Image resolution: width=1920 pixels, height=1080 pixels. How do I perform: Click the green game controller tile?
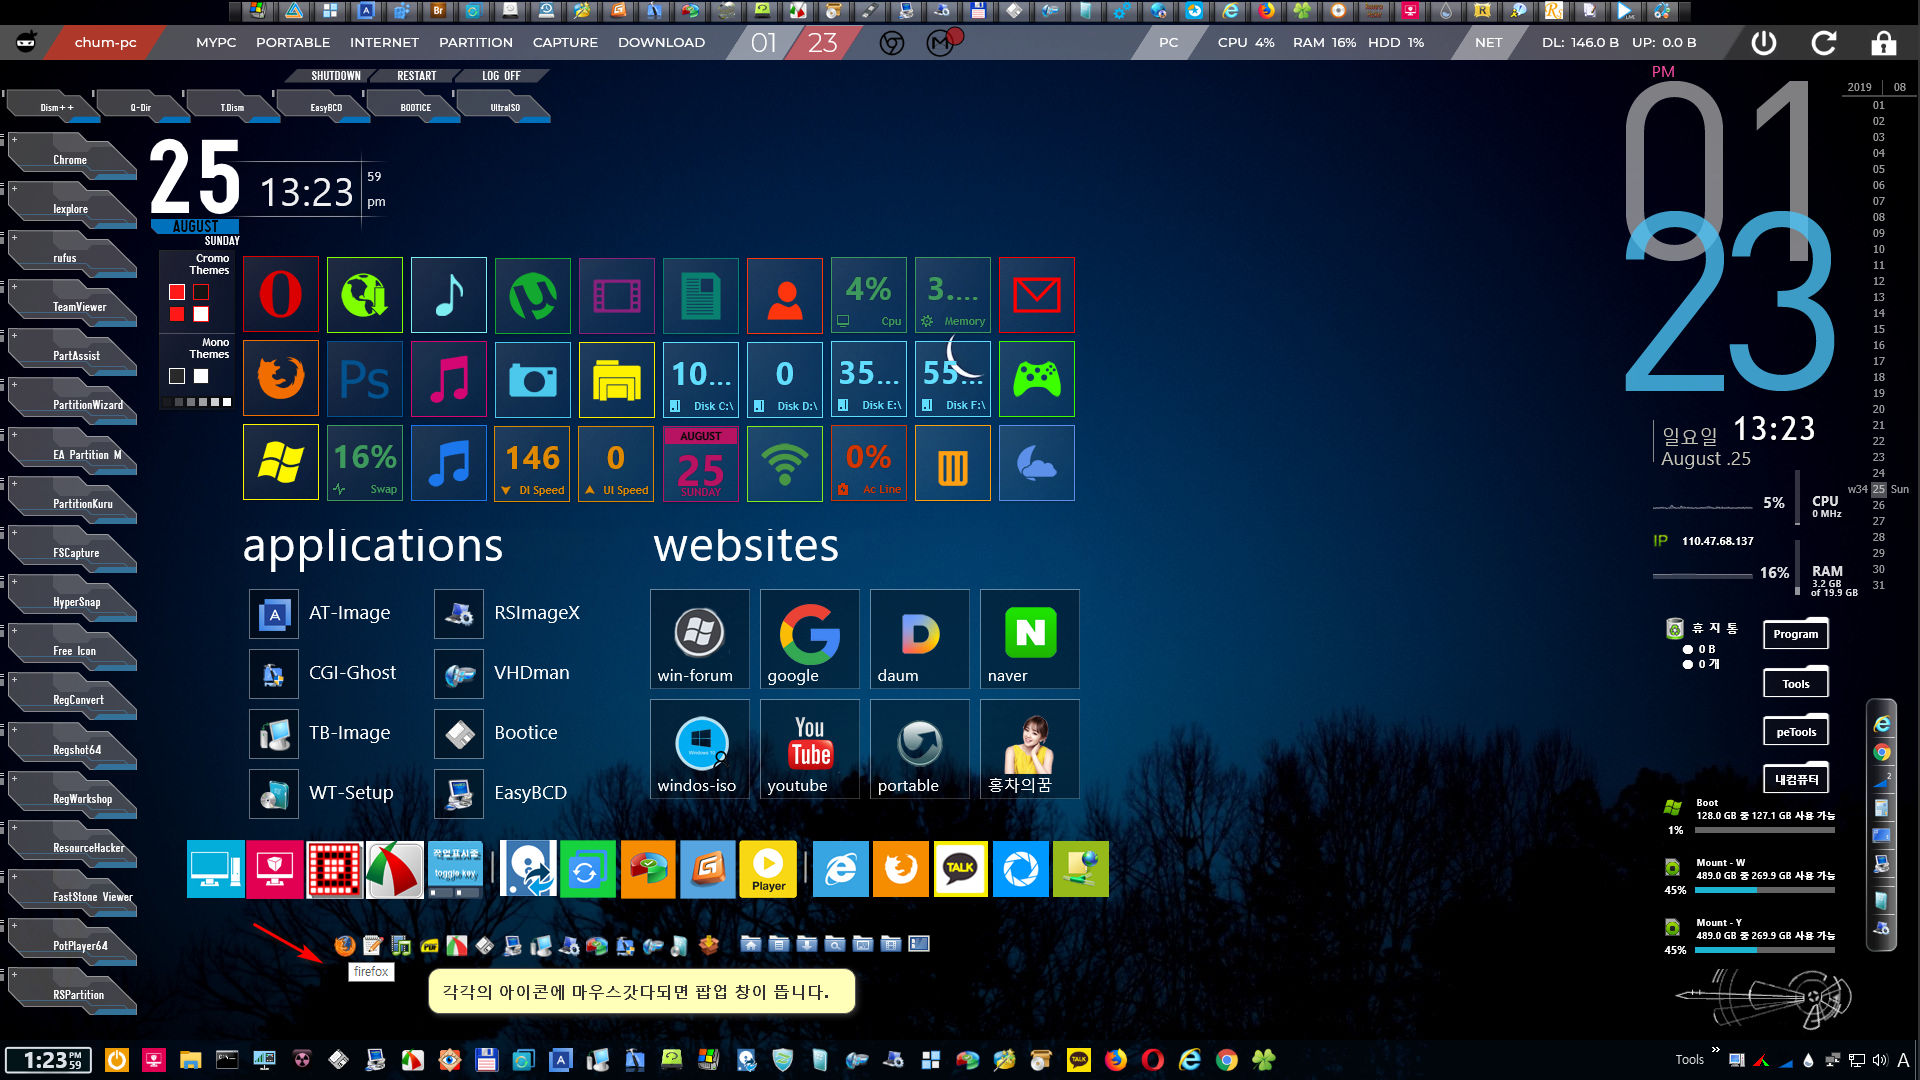tap(1037, 379)
